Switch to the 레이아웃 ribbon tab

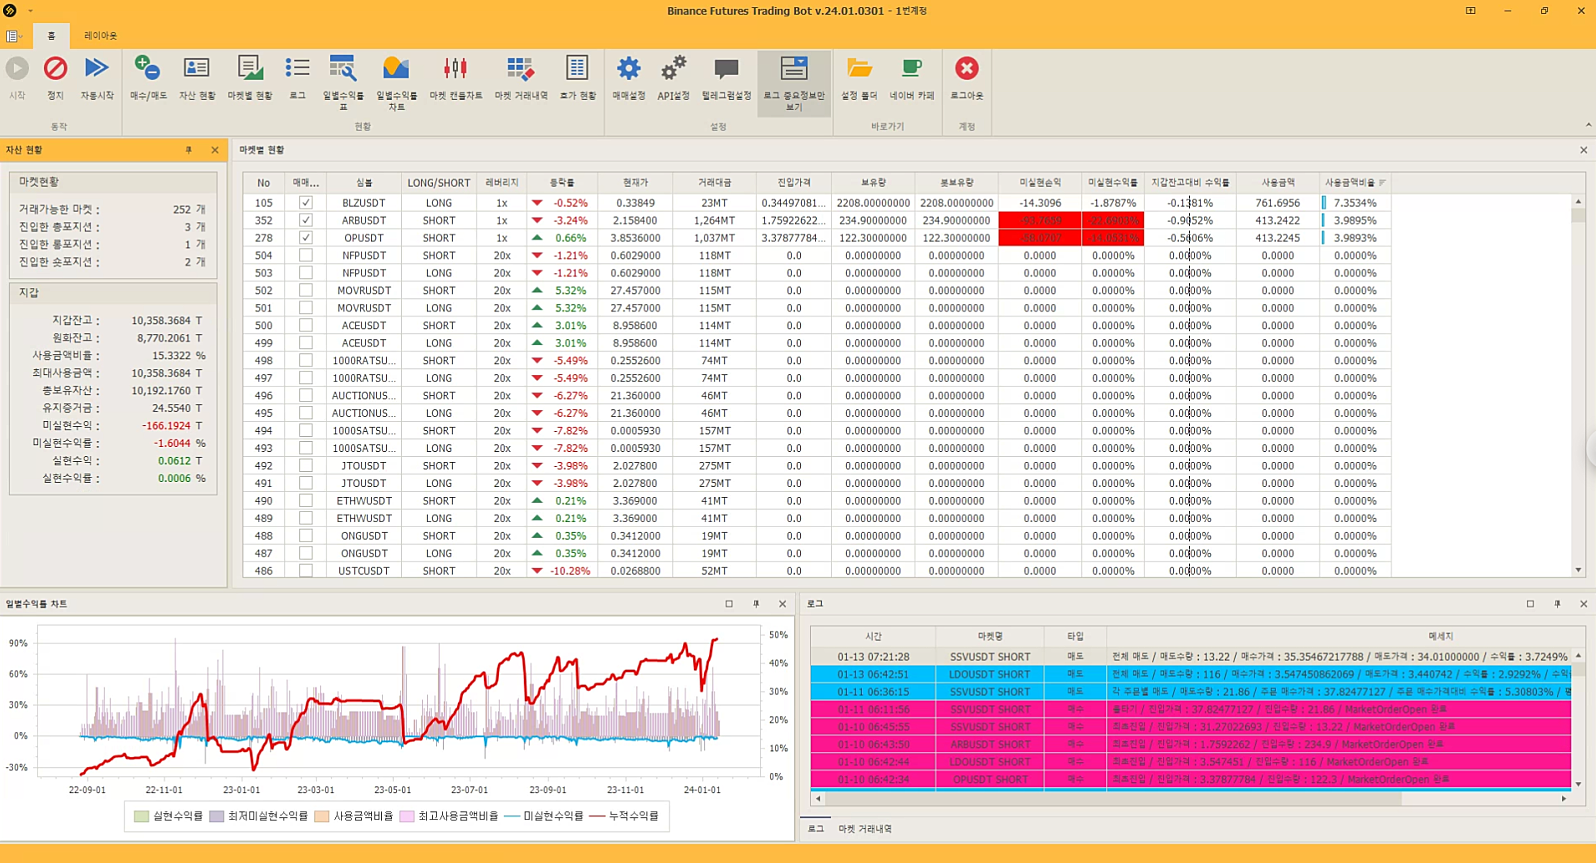[x=100, y=36]
